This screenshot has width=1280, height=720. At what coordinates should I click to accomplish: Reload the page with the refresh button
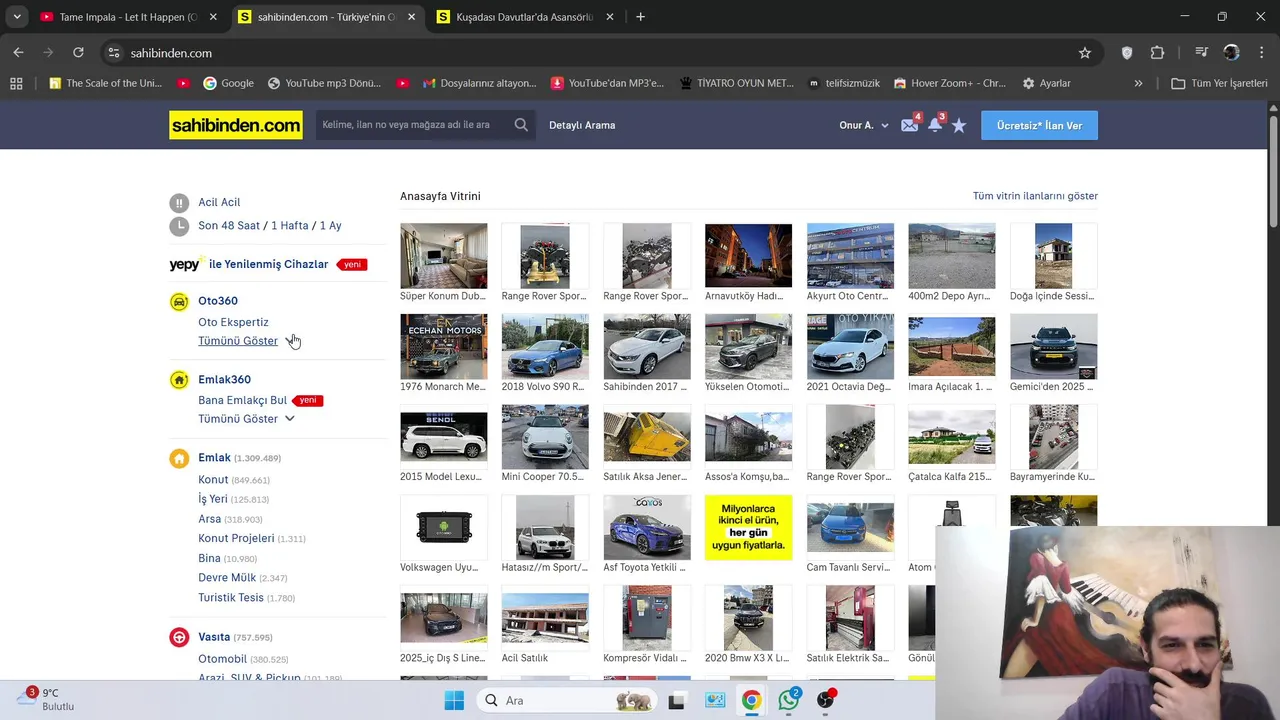click(78, 53)
